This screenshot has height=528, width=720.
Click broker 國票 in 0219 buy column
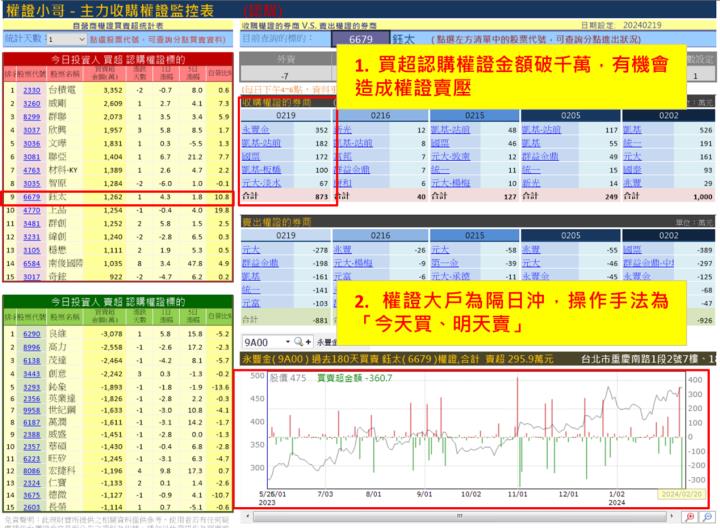pos(251,157)
